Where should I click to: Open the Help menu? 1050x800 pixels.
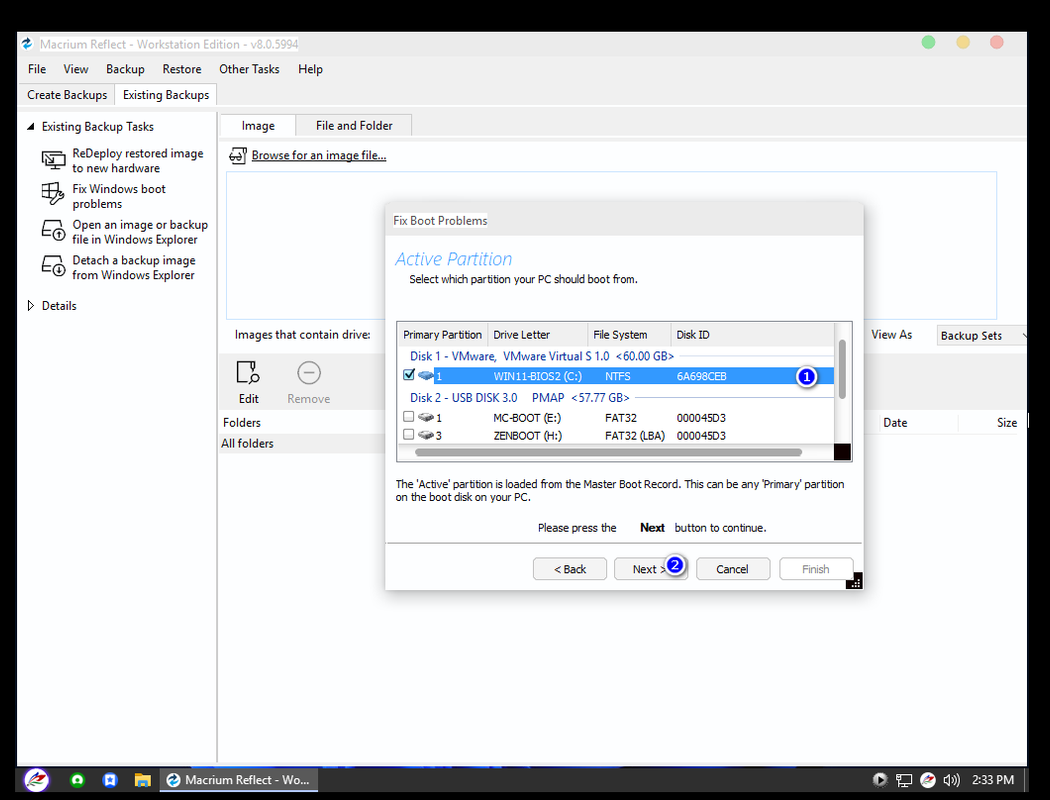coord(310,69)
